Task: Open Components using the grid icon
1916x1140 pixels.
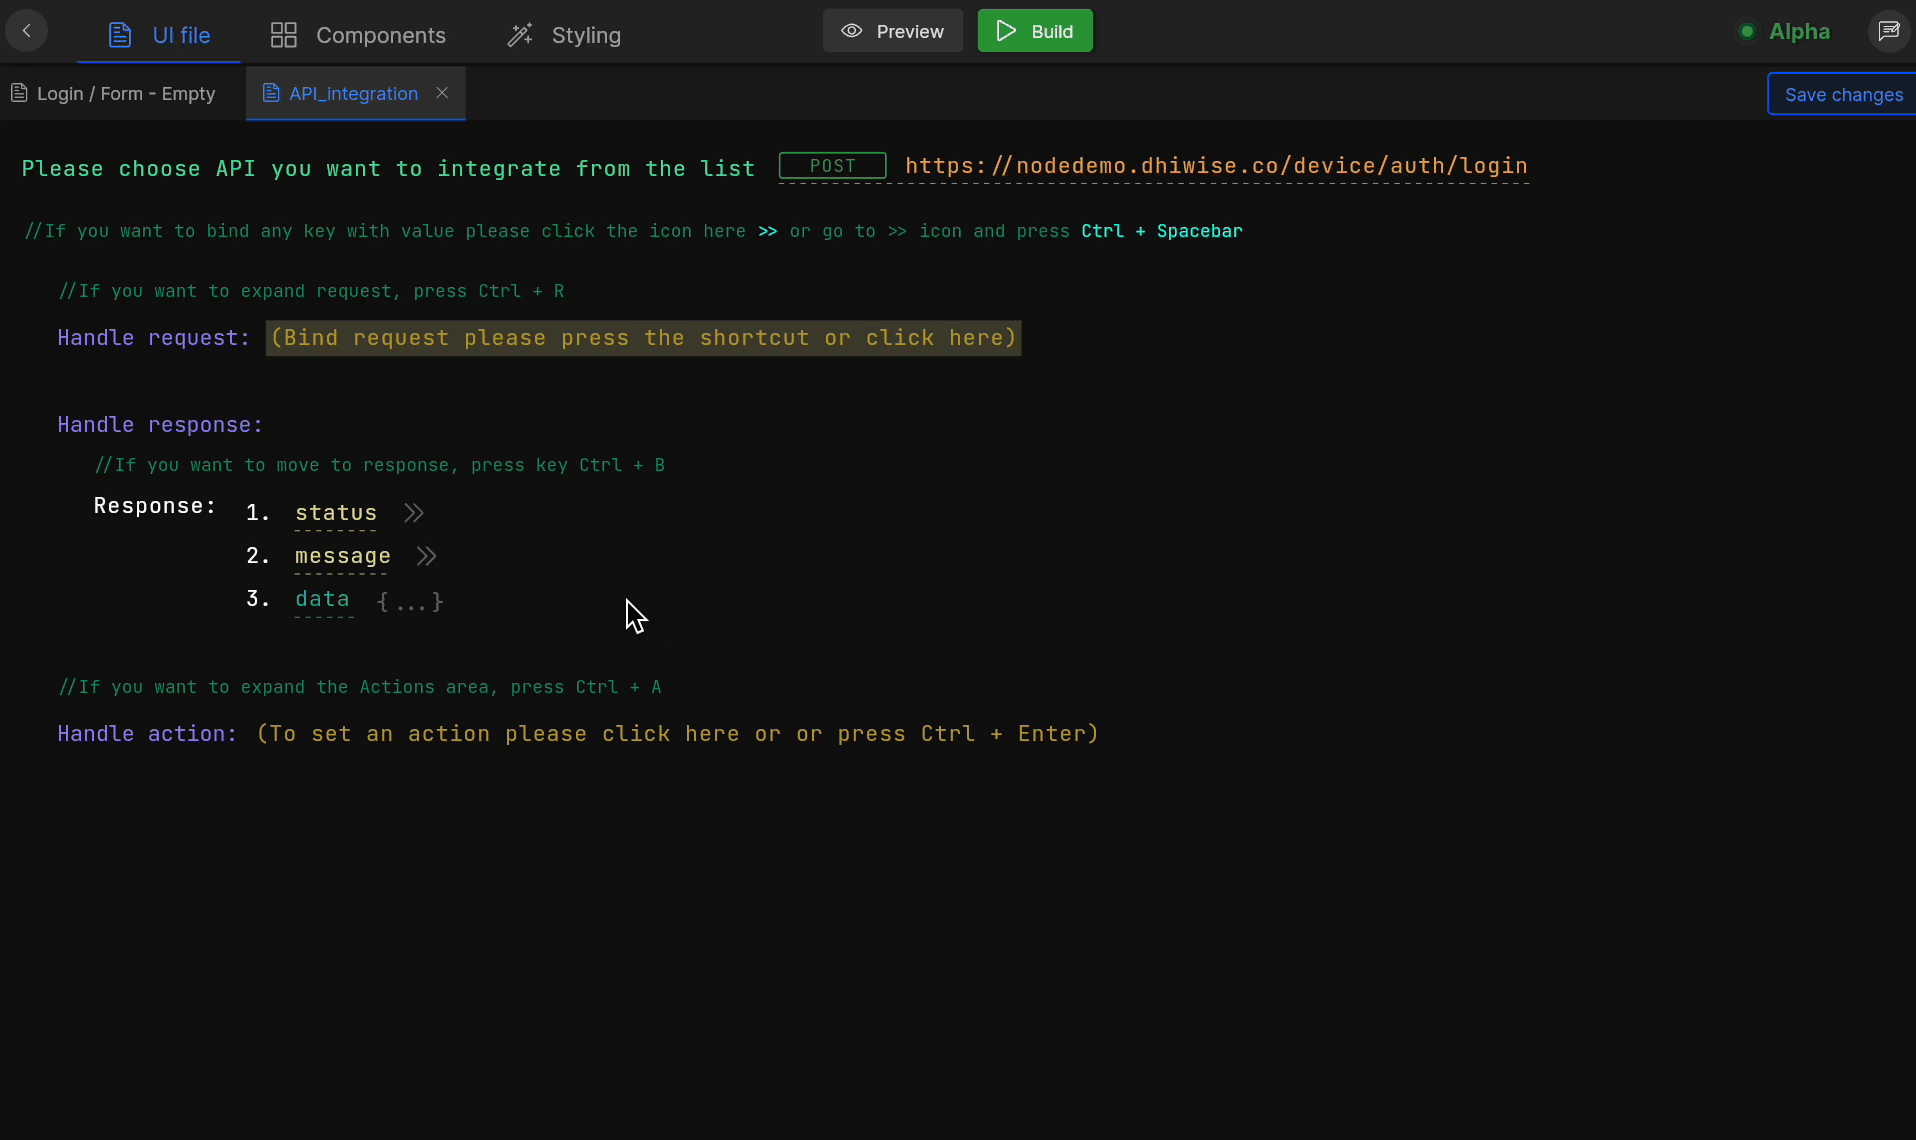Action: pos(284,33)
